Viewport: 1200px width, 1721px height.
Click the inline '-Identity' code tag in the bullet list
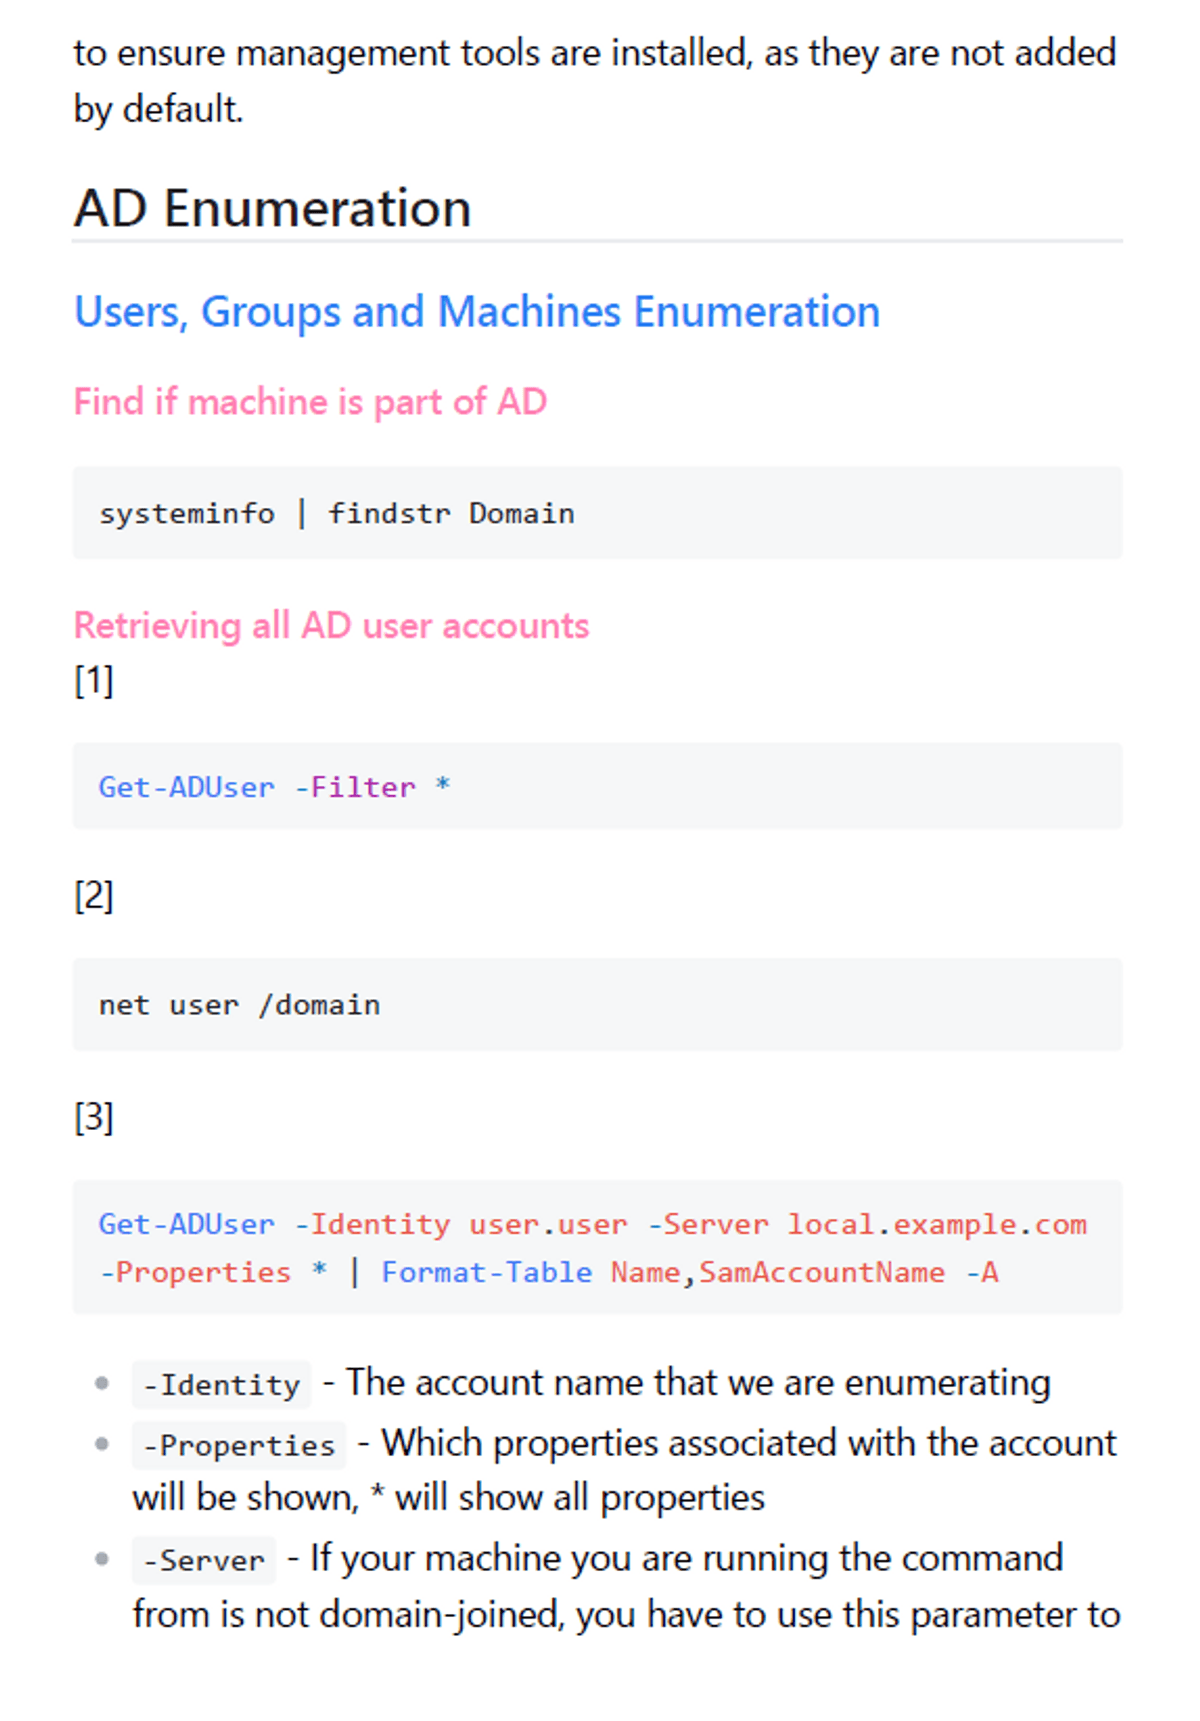[221, 1385]
